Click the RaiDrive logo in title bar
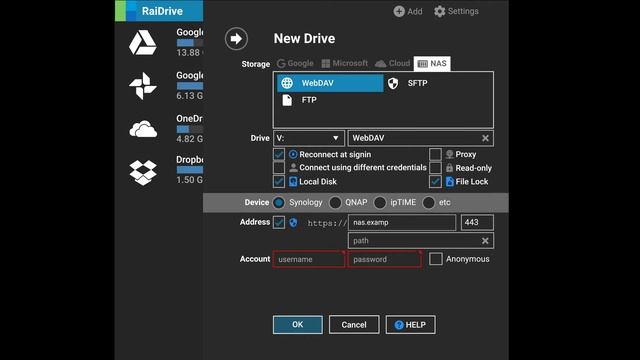Viewport: 640px width, 360px height. click(x=126, y=11)
